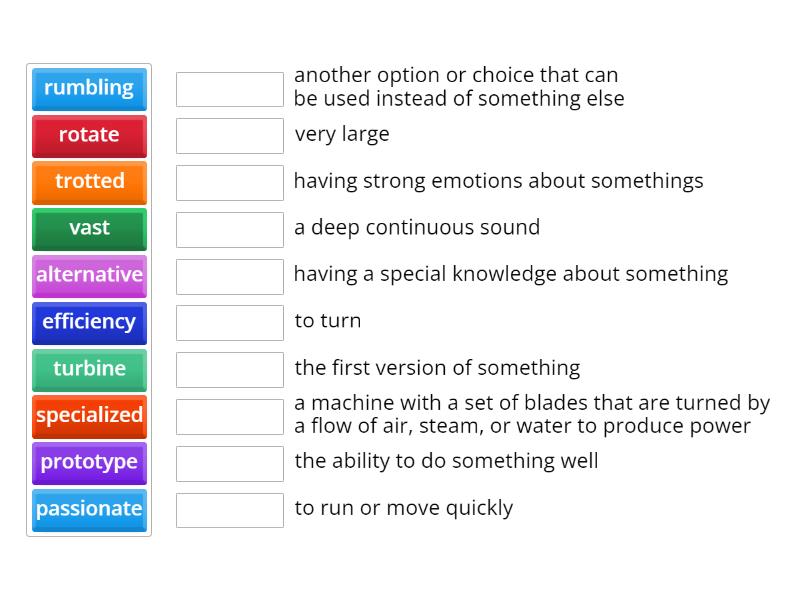Choose the orange 'trotted' tile
Image resolution: width=800 pixels, height=600 pixels.
click(89, 183)
